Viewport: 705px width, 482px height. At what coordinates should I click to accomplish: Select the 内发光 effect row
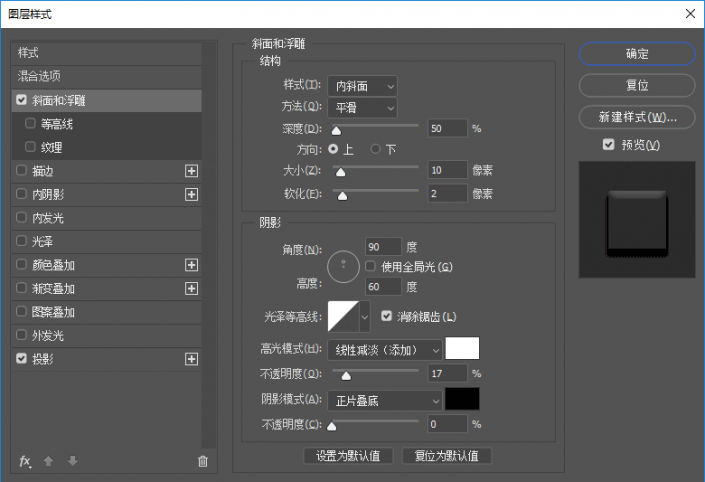[107, 218]
